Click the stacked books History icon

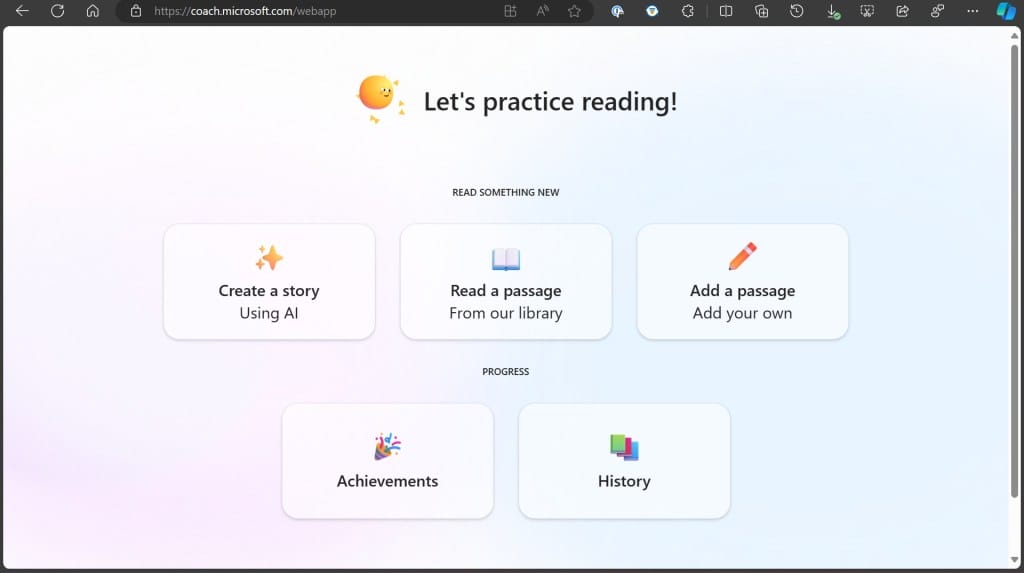click(x=623, y=447)
